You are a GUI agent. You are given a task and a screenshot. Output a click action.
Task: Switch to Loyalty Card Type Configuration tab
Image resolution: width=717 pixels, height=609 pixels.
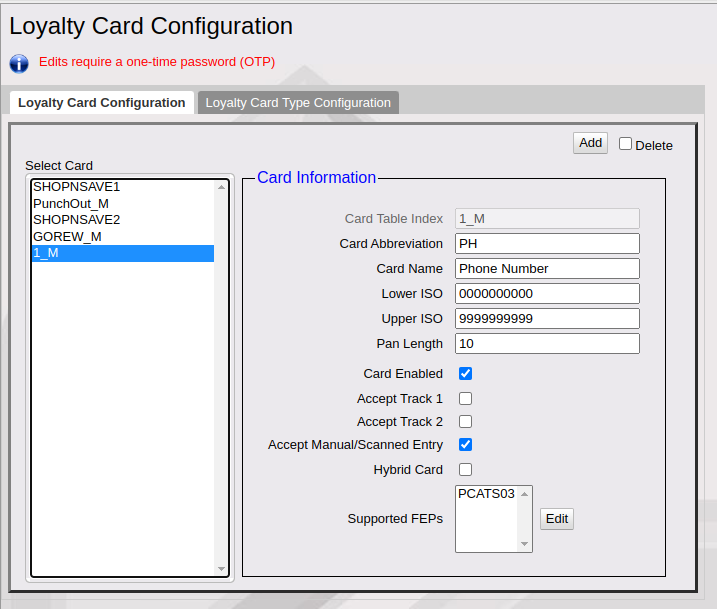pyautogui.click(x=298, y=103)
